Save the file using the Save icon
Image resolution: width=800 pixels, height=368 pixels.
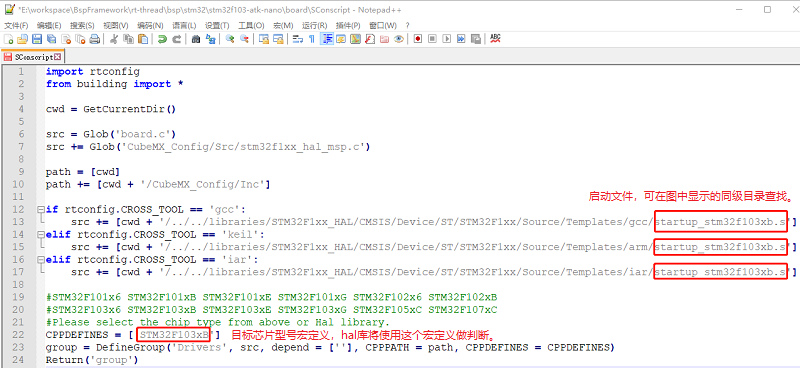point(37,39)
